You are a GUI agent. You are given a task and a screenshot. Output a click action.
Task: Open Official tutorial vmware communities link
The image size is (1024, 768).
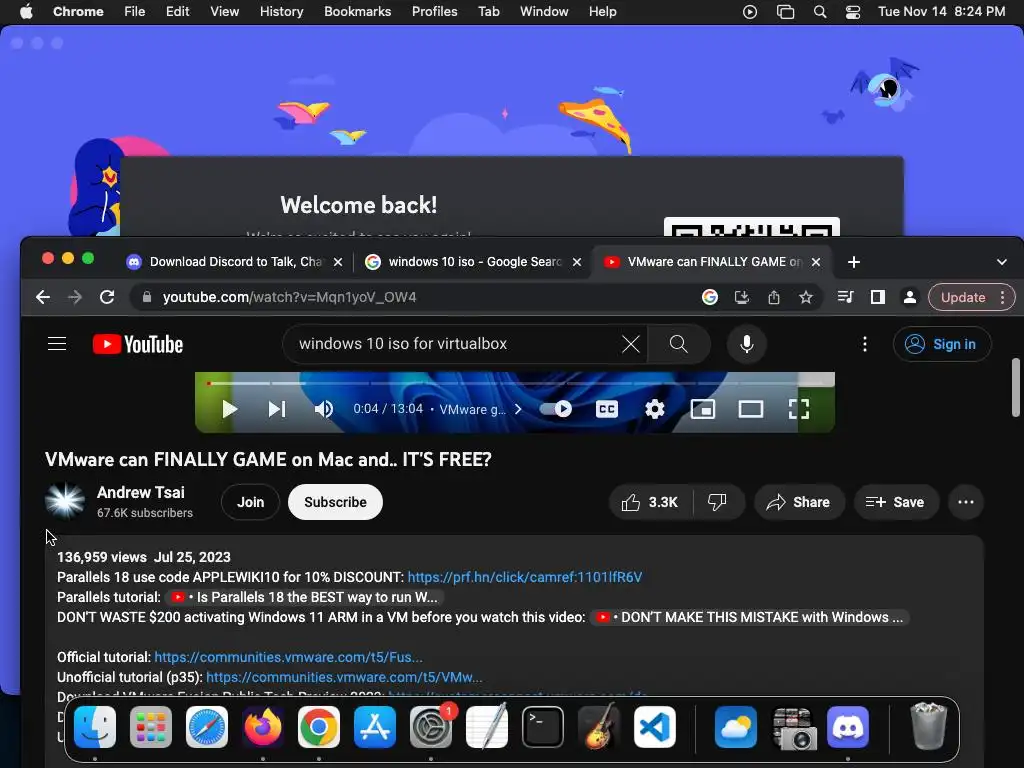tap(288, 657)
